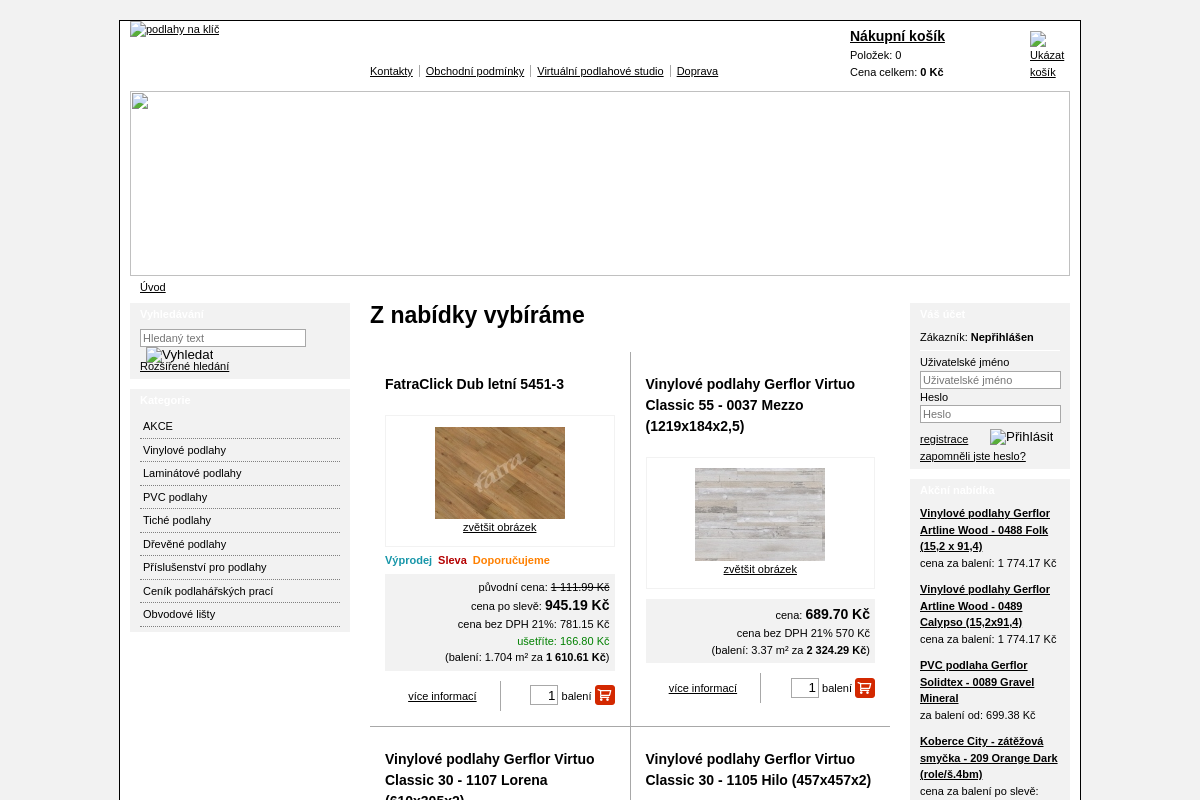This screenshot has height=800, width=1200.
Task: Select Dřevěné podlahy category
Action: [240, 544]
